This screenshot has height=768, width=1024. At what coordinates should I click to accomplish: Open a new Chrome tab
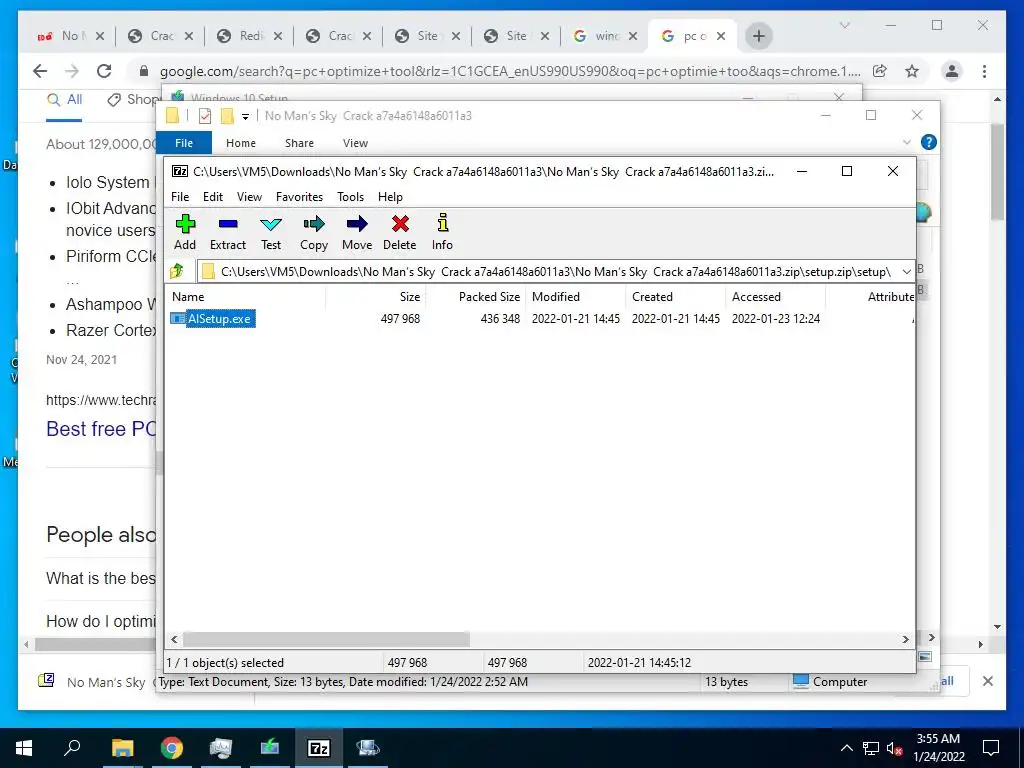758,36
